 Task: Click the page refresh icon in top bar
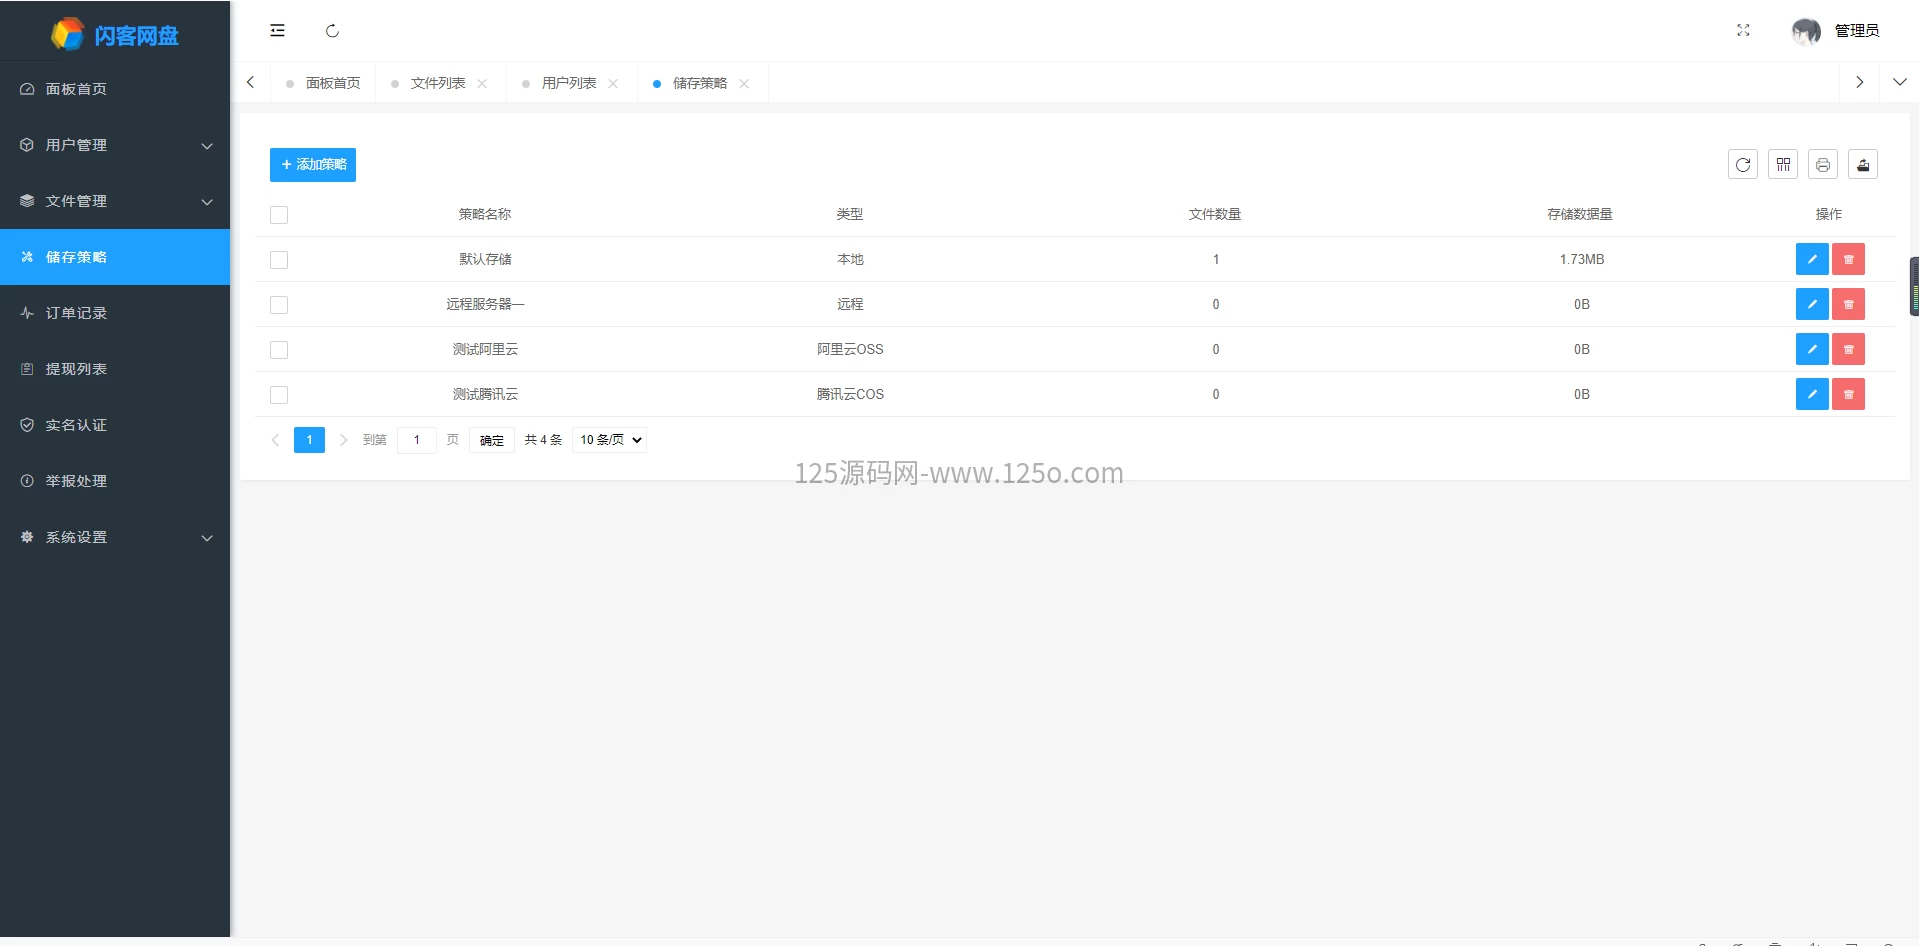[x=332, y=31]
